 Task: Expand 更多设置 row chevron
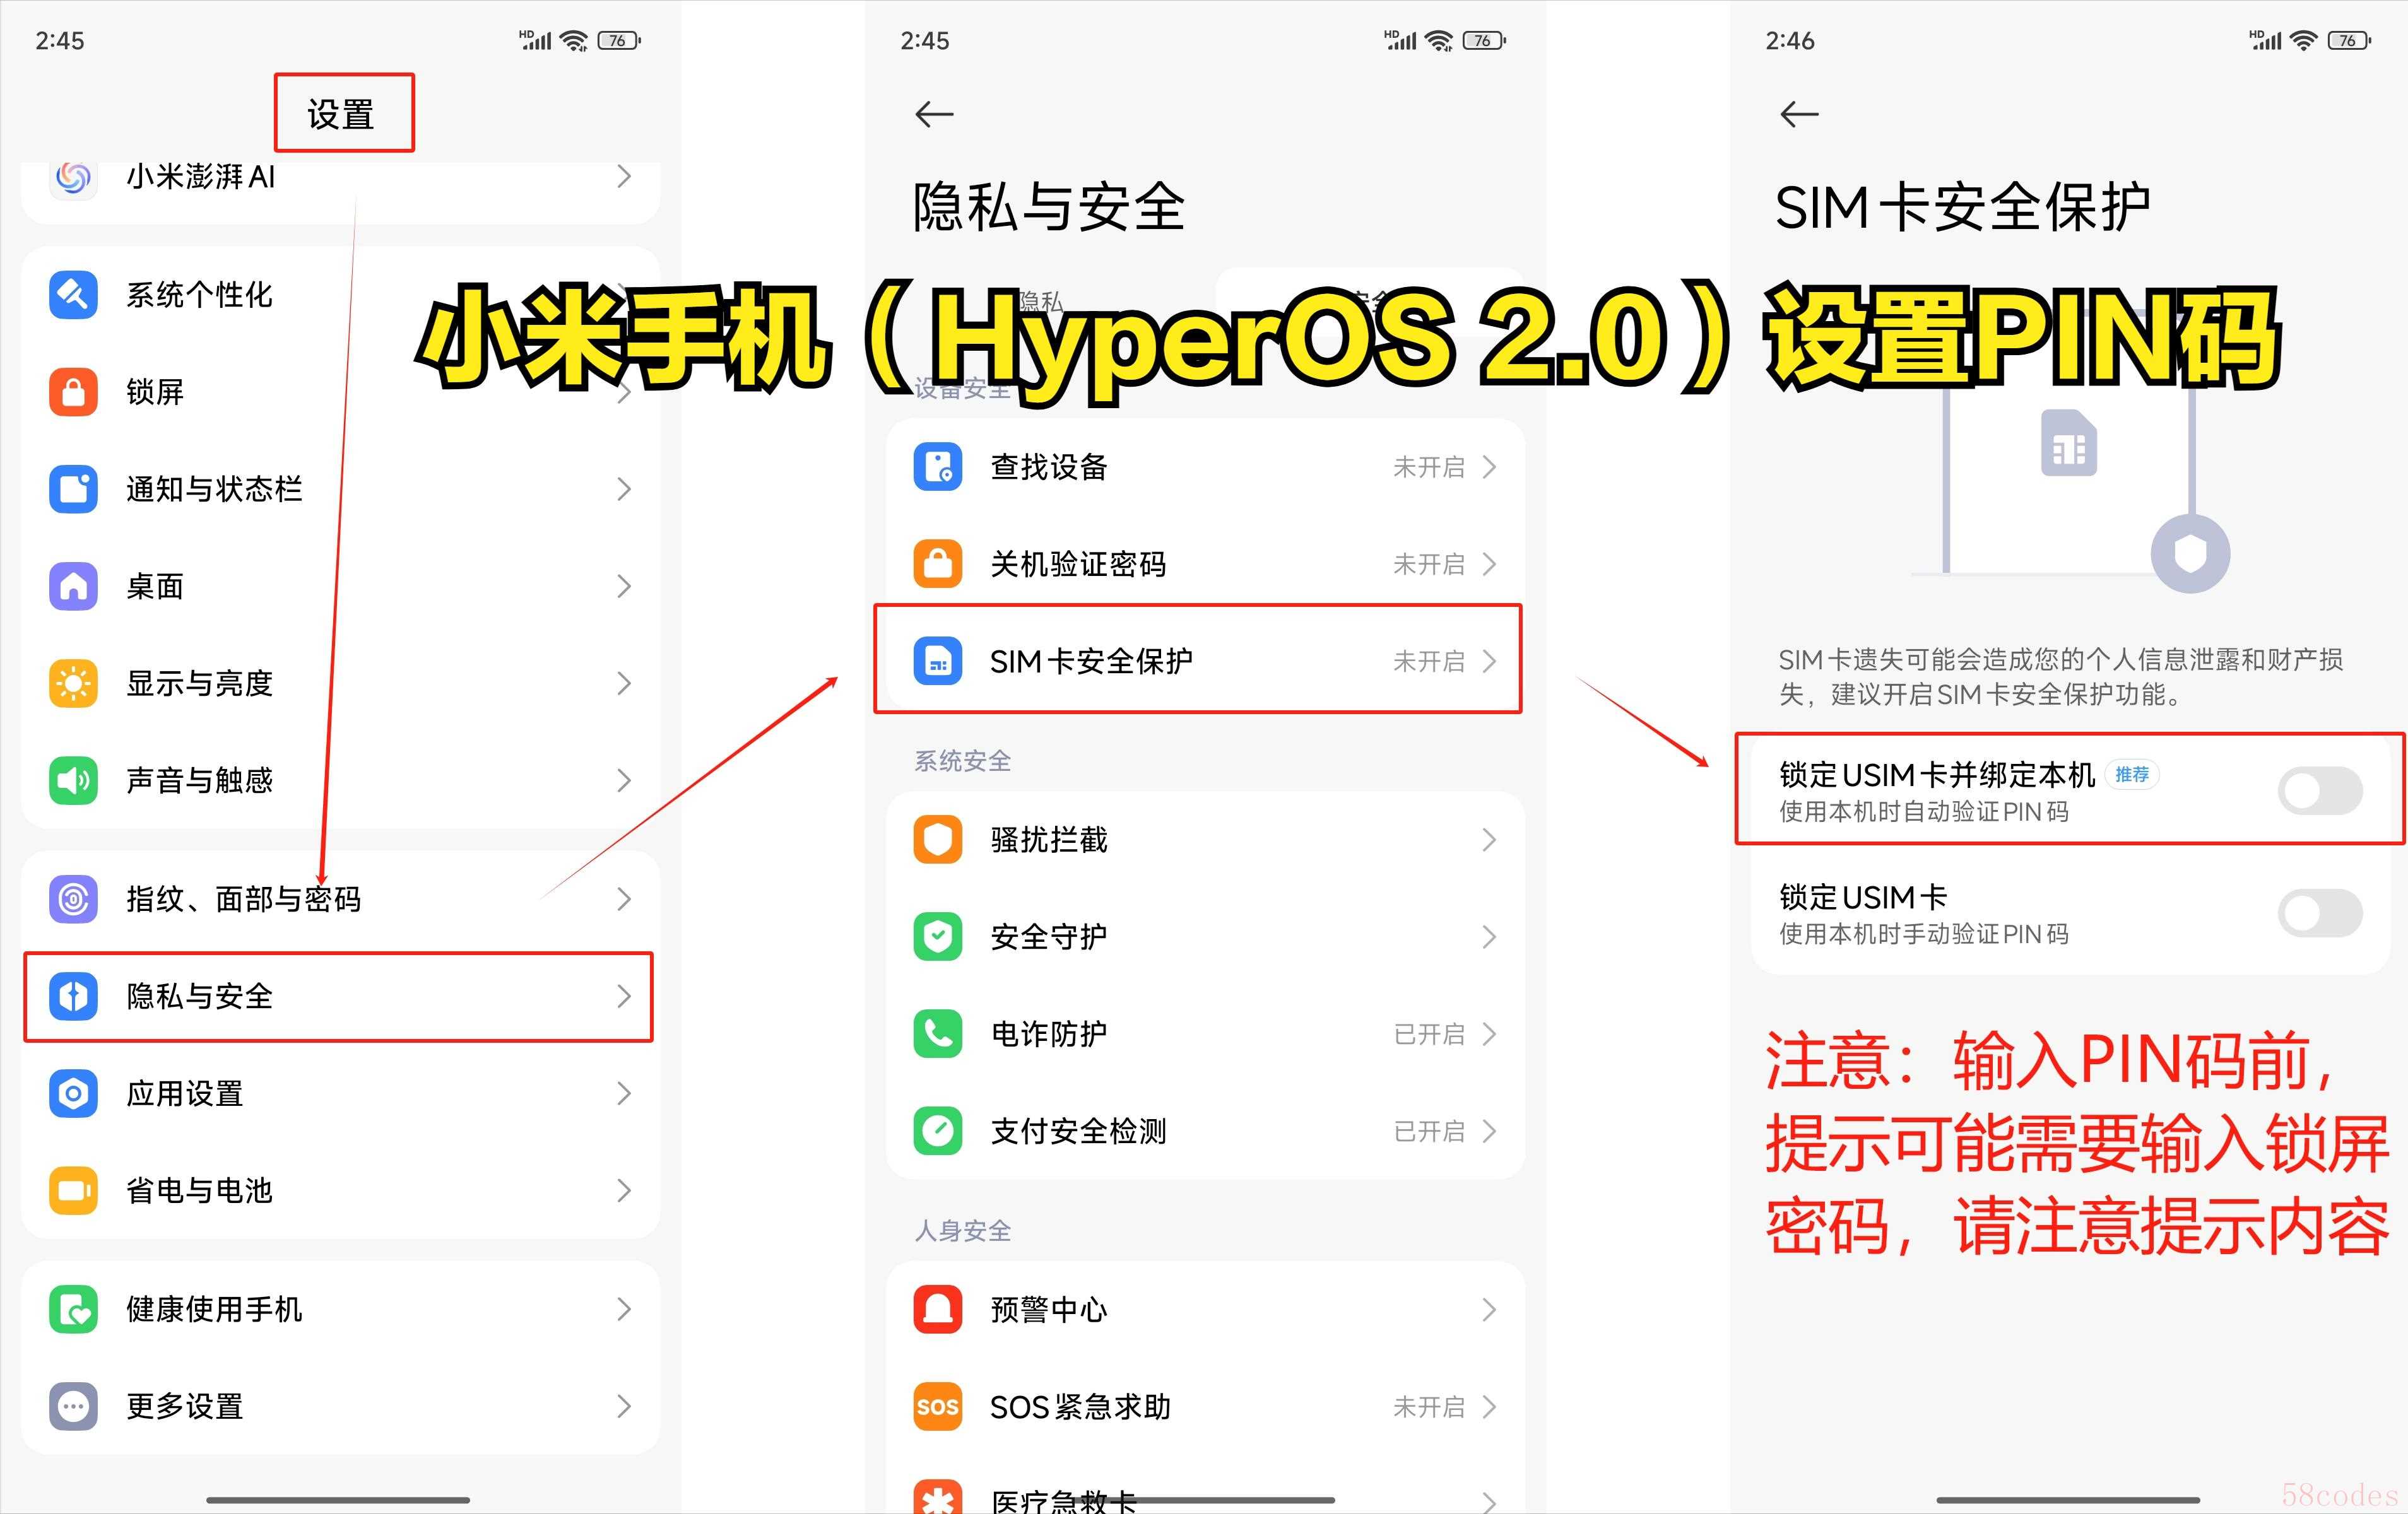(624, 1406)
